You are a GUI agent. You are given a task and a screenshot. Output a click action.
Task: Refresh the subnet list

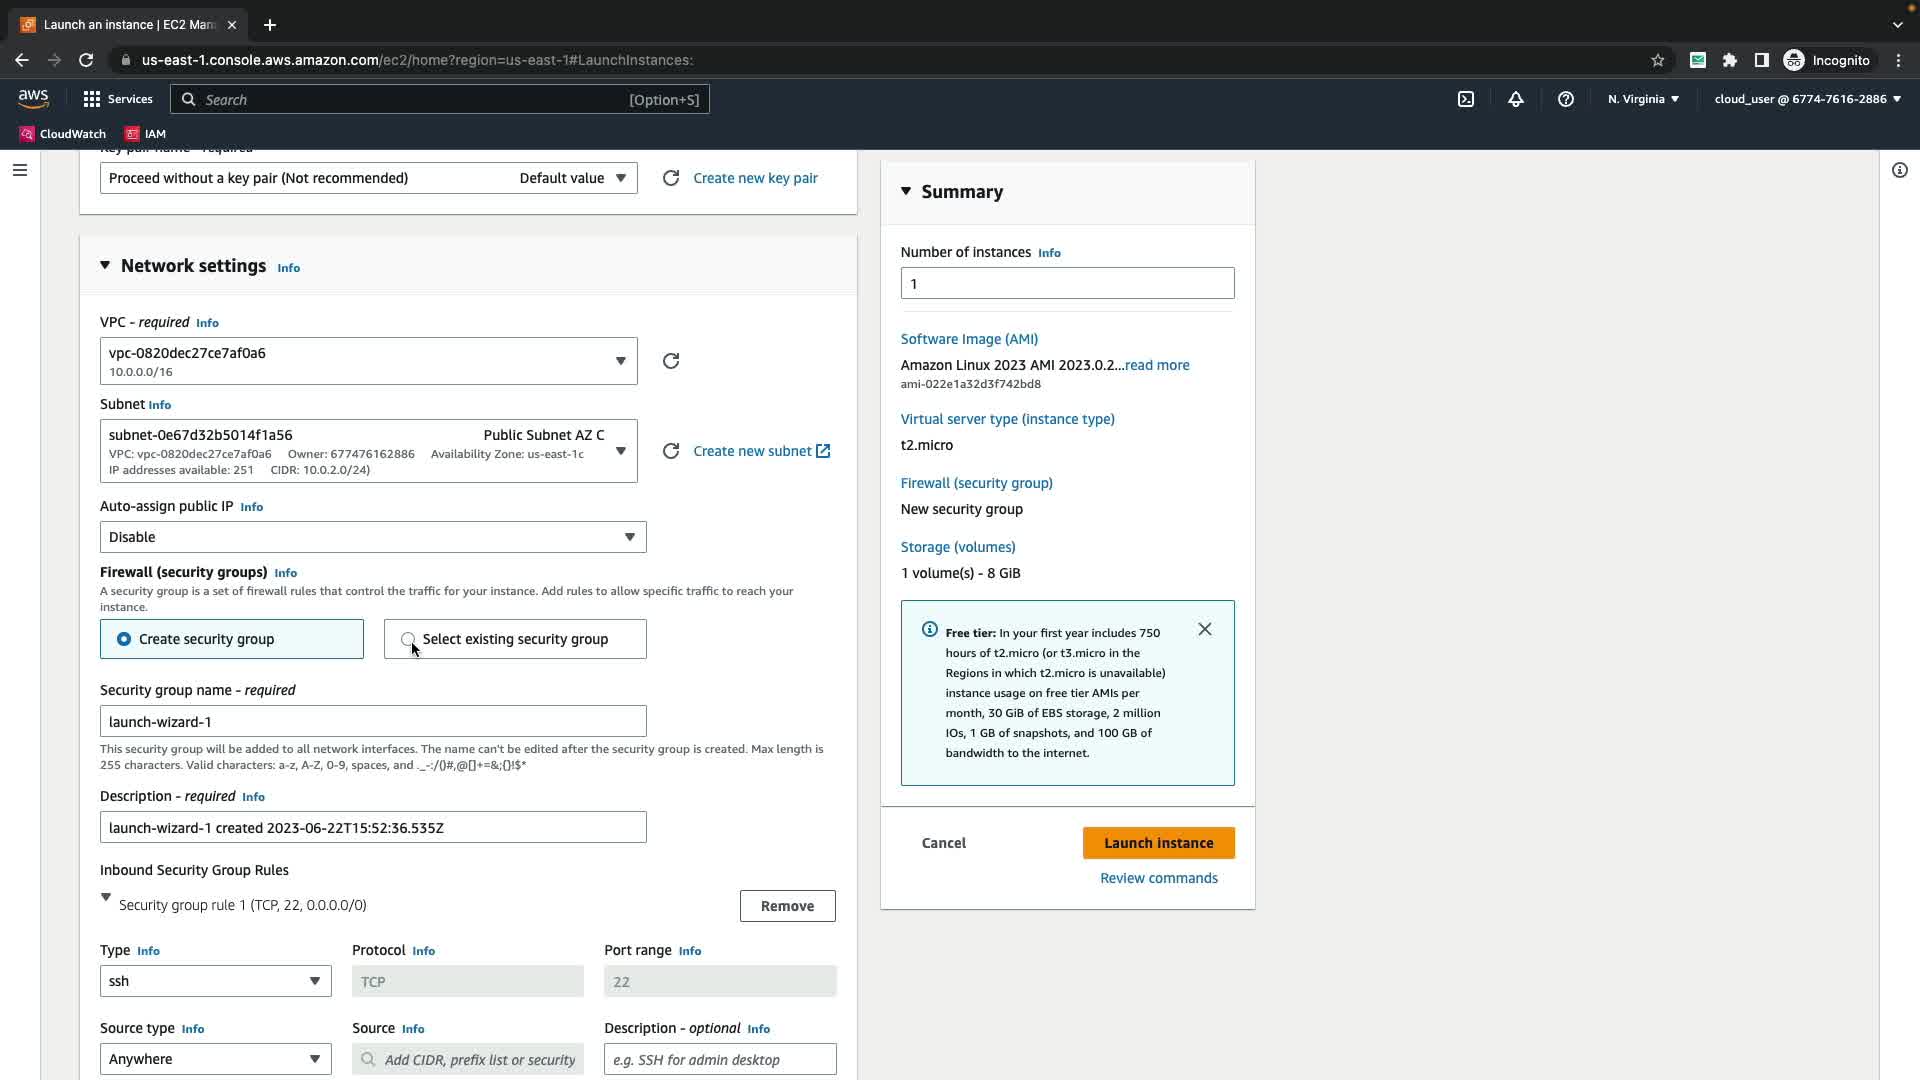pos(671,451)
